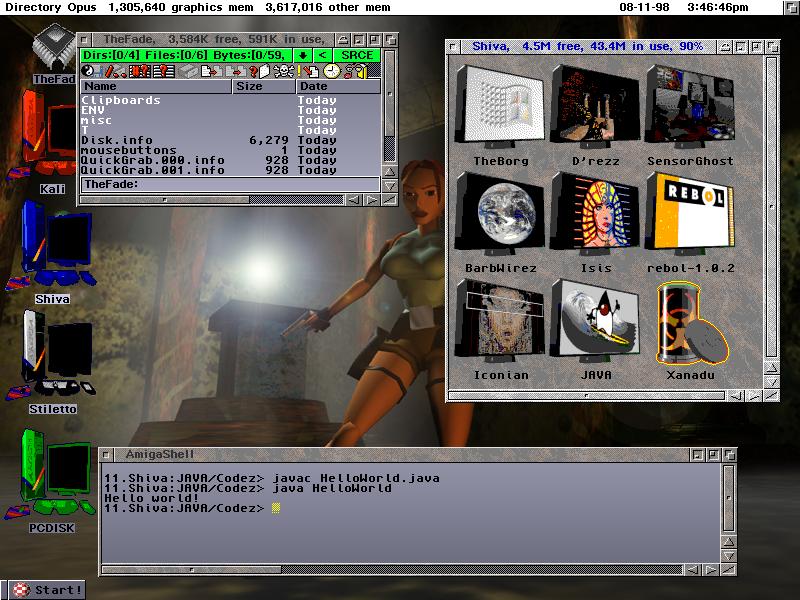Open the down-arrow drawer list in TheFade lister
800x600 pixels.
coord(303,55)
